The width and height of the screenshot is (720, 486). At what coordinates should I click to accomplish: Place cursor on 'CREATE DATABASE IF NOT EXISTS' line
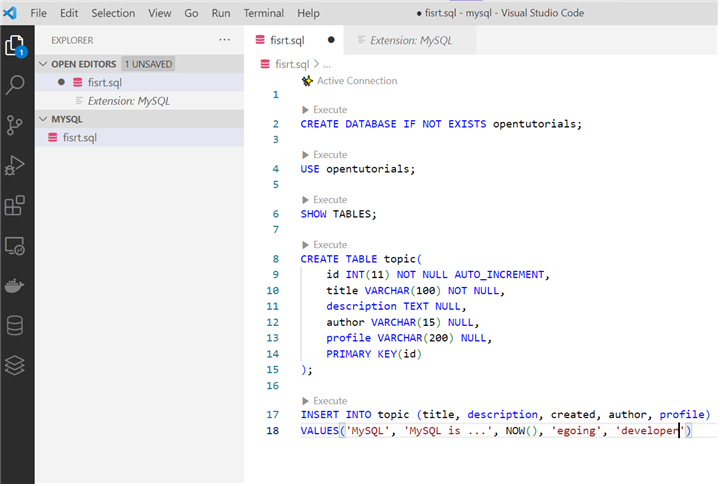coord(441,124)
